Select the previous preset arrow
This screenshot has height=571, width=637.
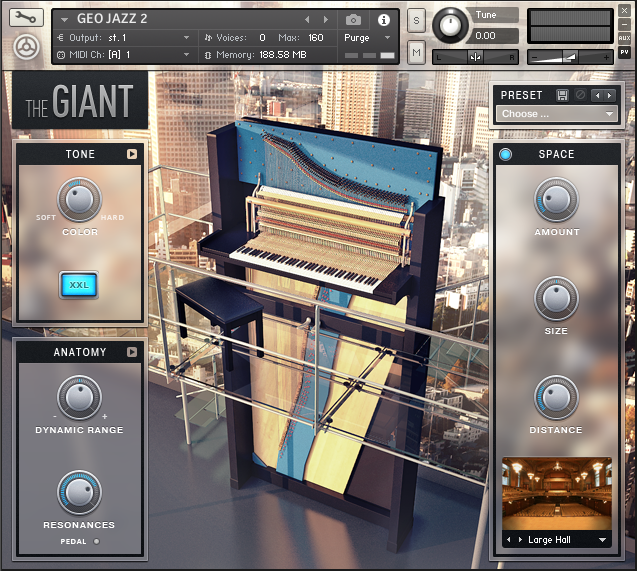tap(597, 95)
